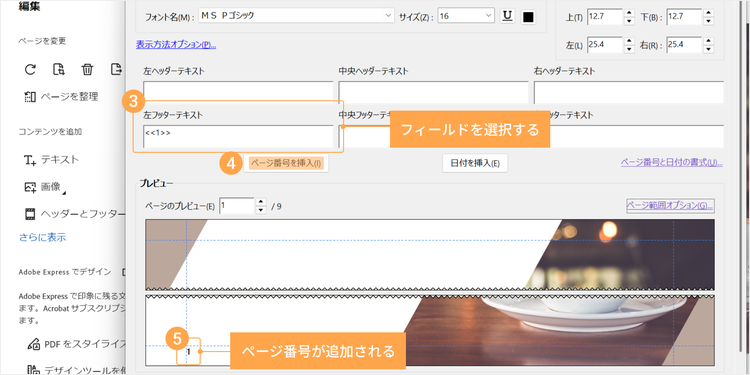Click the extract page icon
750x375 pixels.
58,70
